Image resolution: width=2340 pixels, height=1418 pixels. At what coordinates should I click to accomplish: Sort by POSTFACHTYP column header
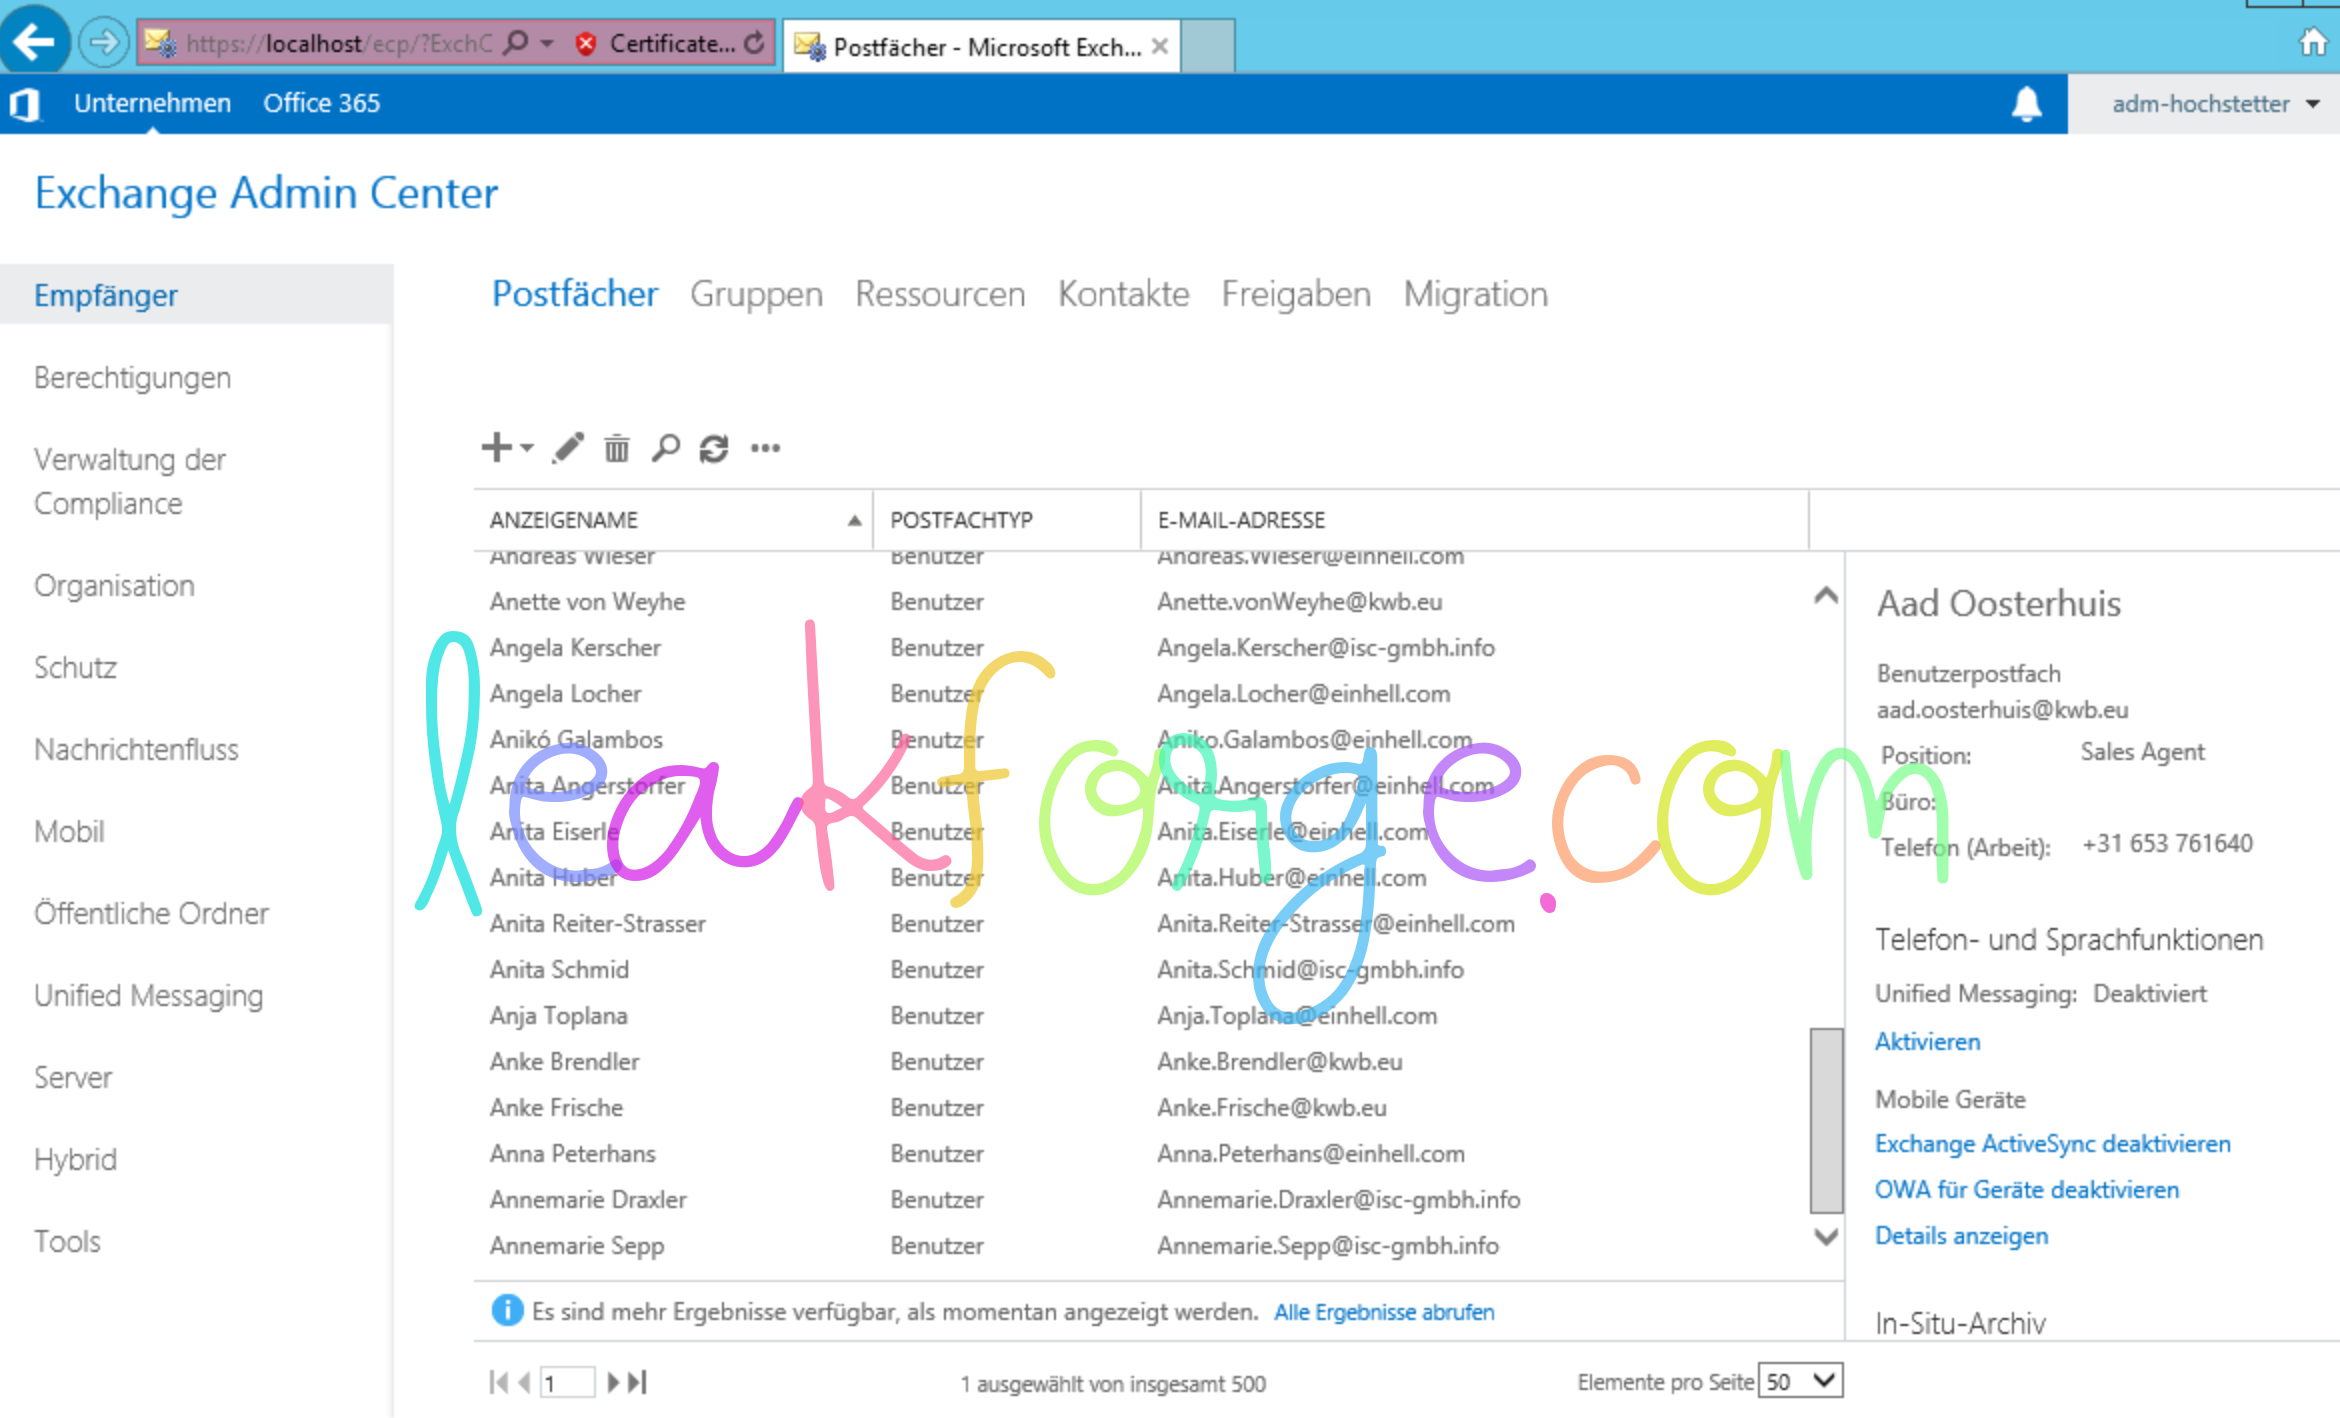[1007, 520]
